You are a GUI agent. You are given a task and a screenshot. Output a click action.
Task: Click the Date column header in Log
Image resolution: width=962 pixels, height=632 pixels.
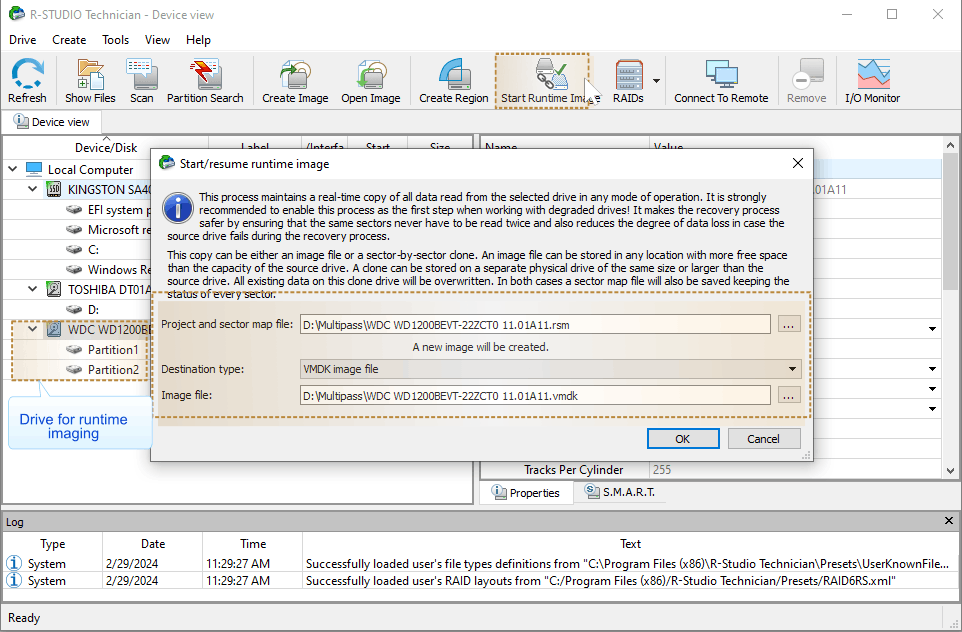(x=153, y=544)
